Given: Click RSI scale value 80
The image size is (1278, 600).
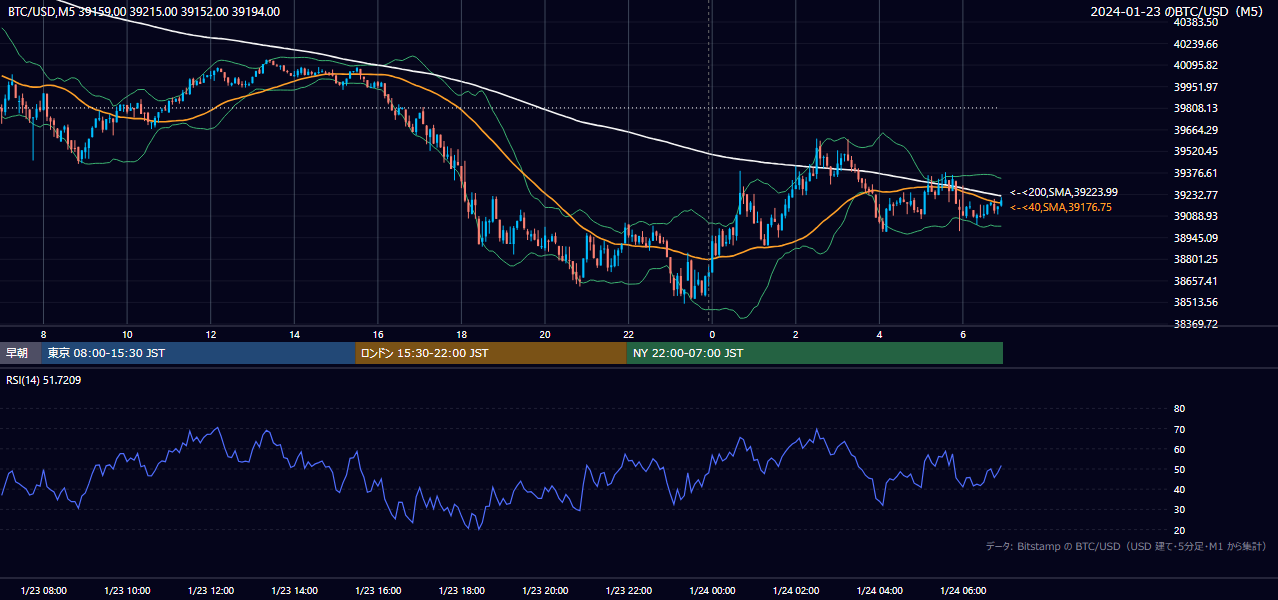Looking at the screenshot, I should (x=1179, y=409).
